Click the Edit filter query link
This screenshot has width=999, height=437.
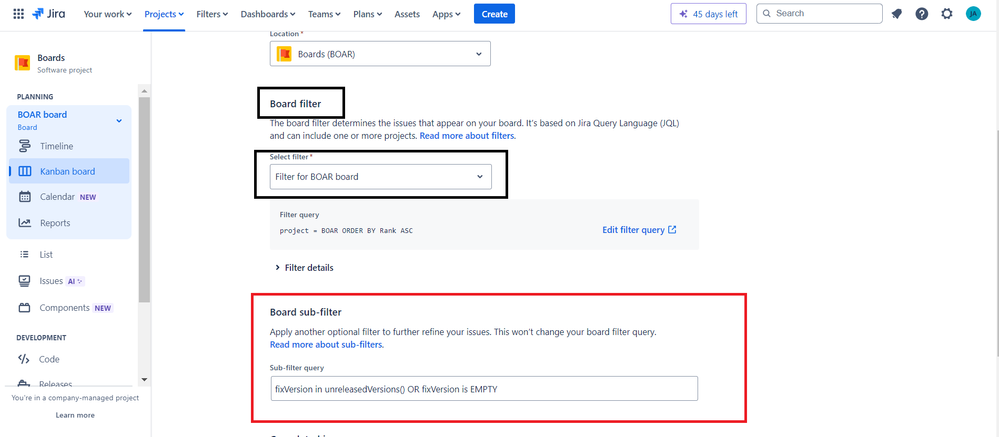click(x=639, y=230)
